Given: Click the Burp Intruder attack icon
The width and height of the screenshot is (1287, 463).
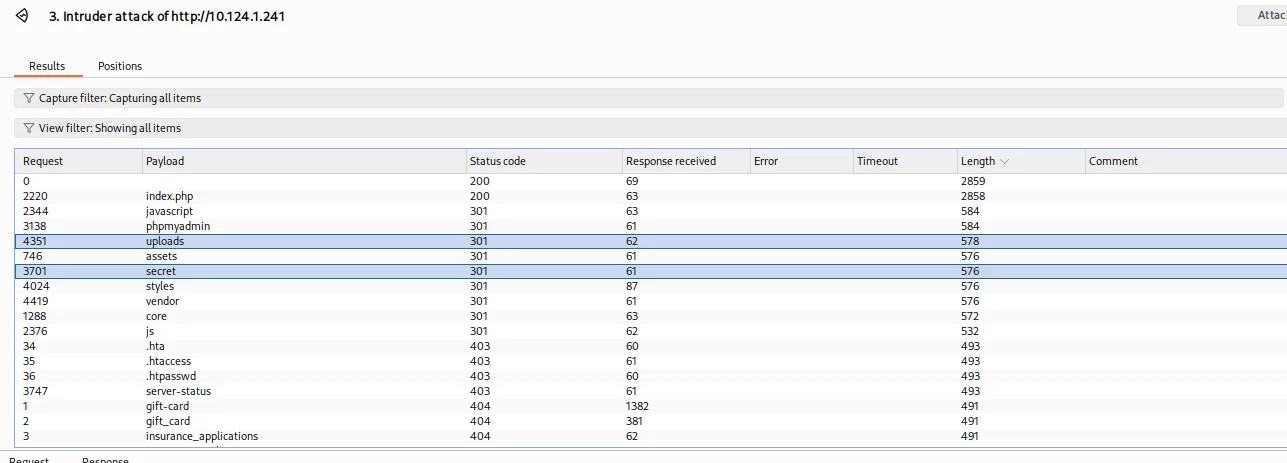Looking at the screenshot, I should point(22,16).
